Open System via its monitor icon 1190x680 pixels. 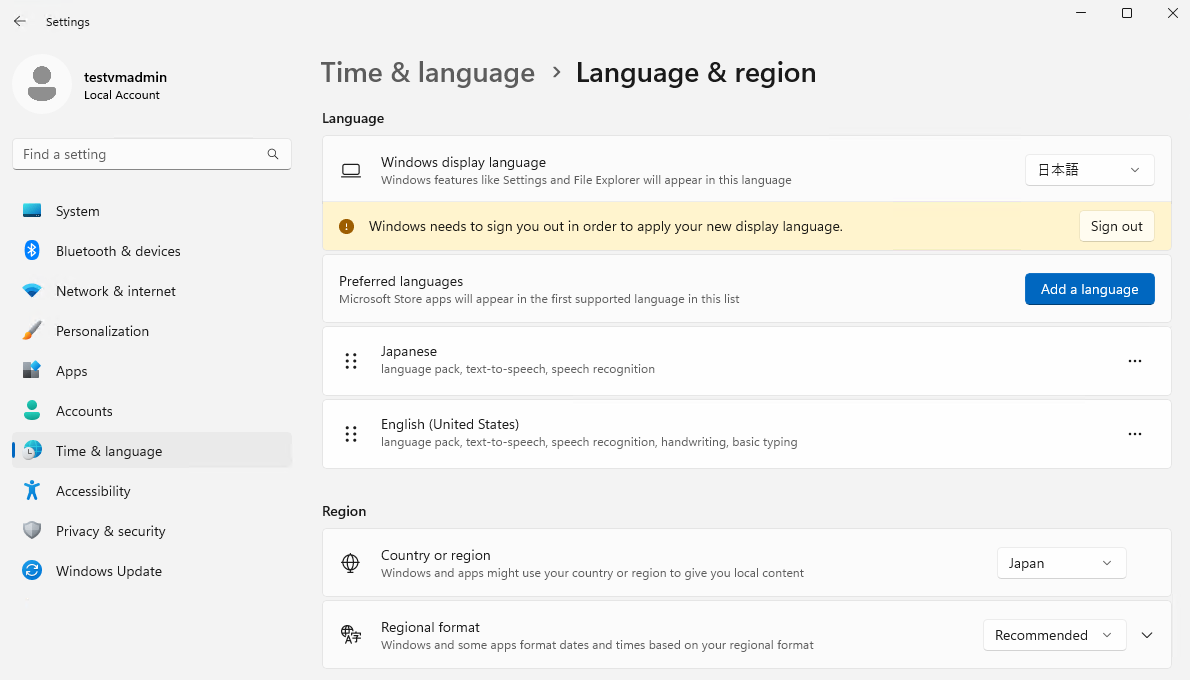point(32,211)
